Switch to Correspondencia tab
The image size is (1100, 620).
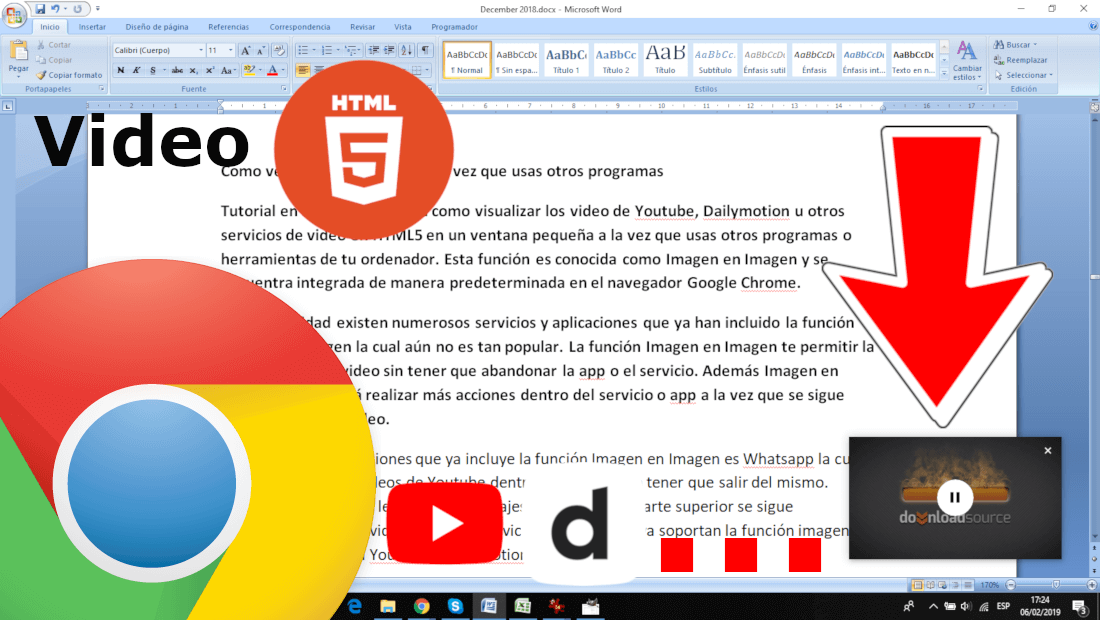click(x=300, y=27)
